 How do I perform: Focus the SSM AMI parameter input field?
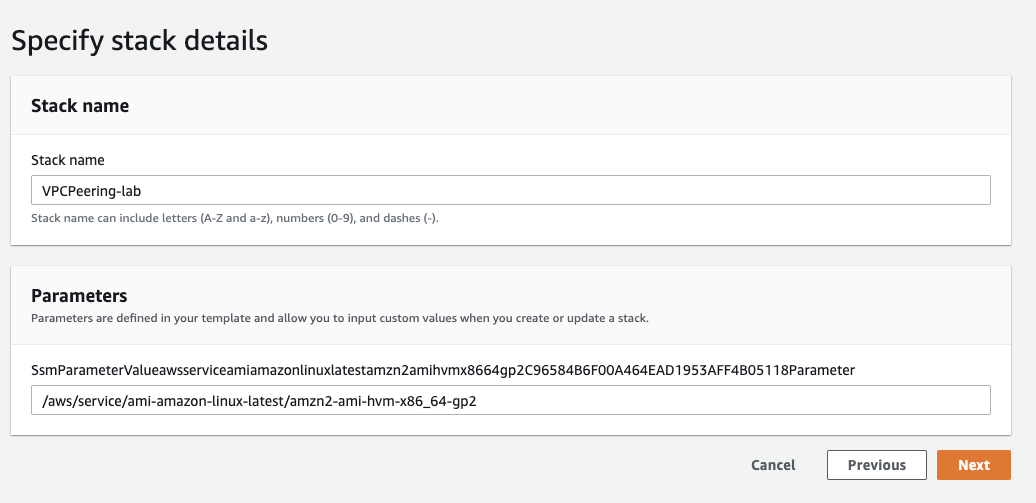point(510,400)
